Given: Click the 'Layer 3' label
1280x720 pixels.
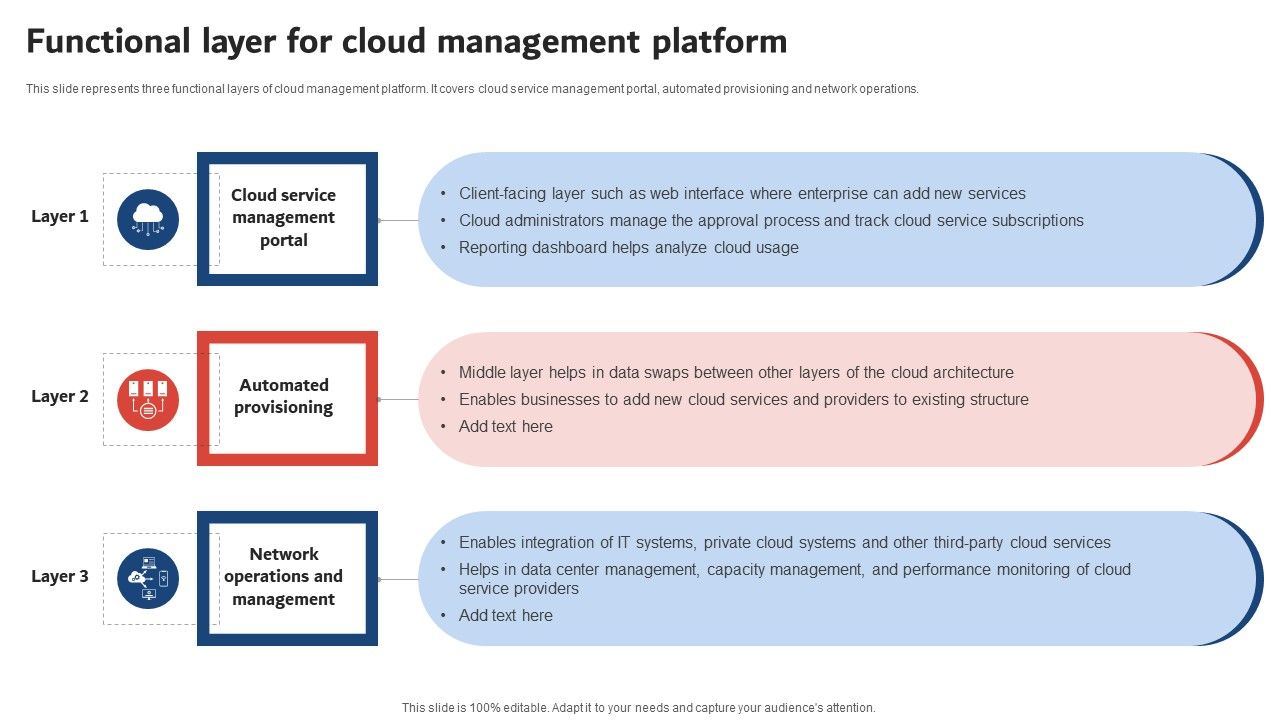Looking at the screenshot, I should tap(60, 577).
